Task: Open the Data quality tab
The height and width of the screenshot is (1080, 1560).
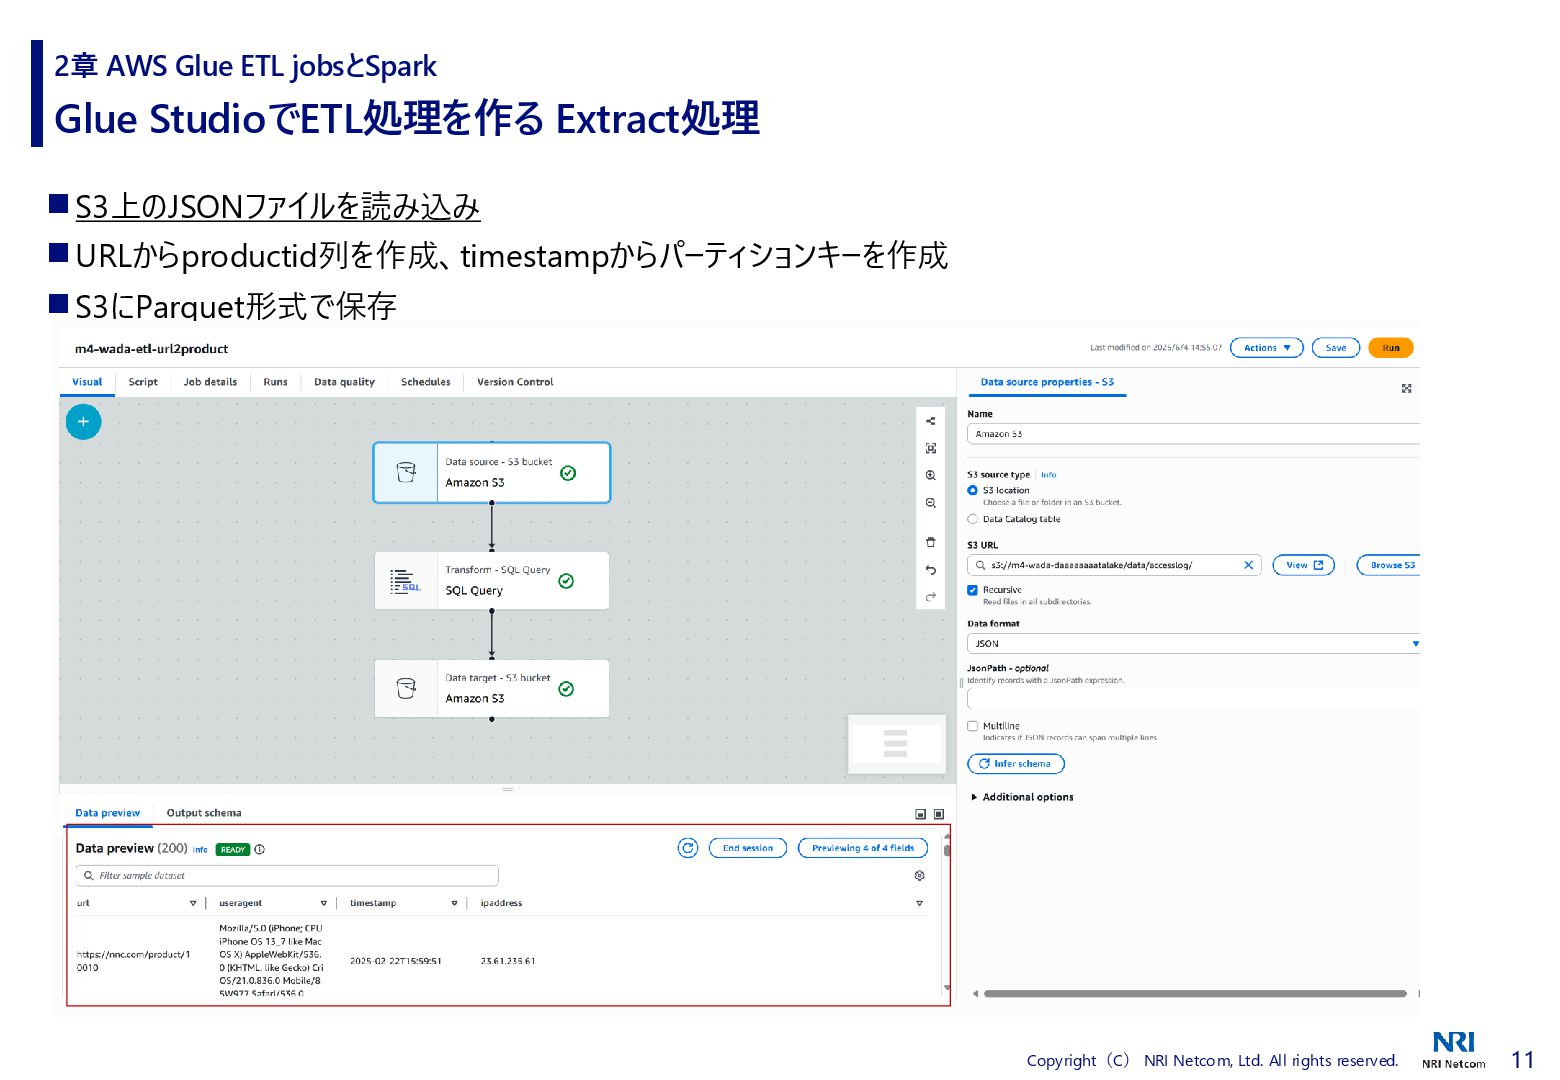Action: tap(344, 382)
